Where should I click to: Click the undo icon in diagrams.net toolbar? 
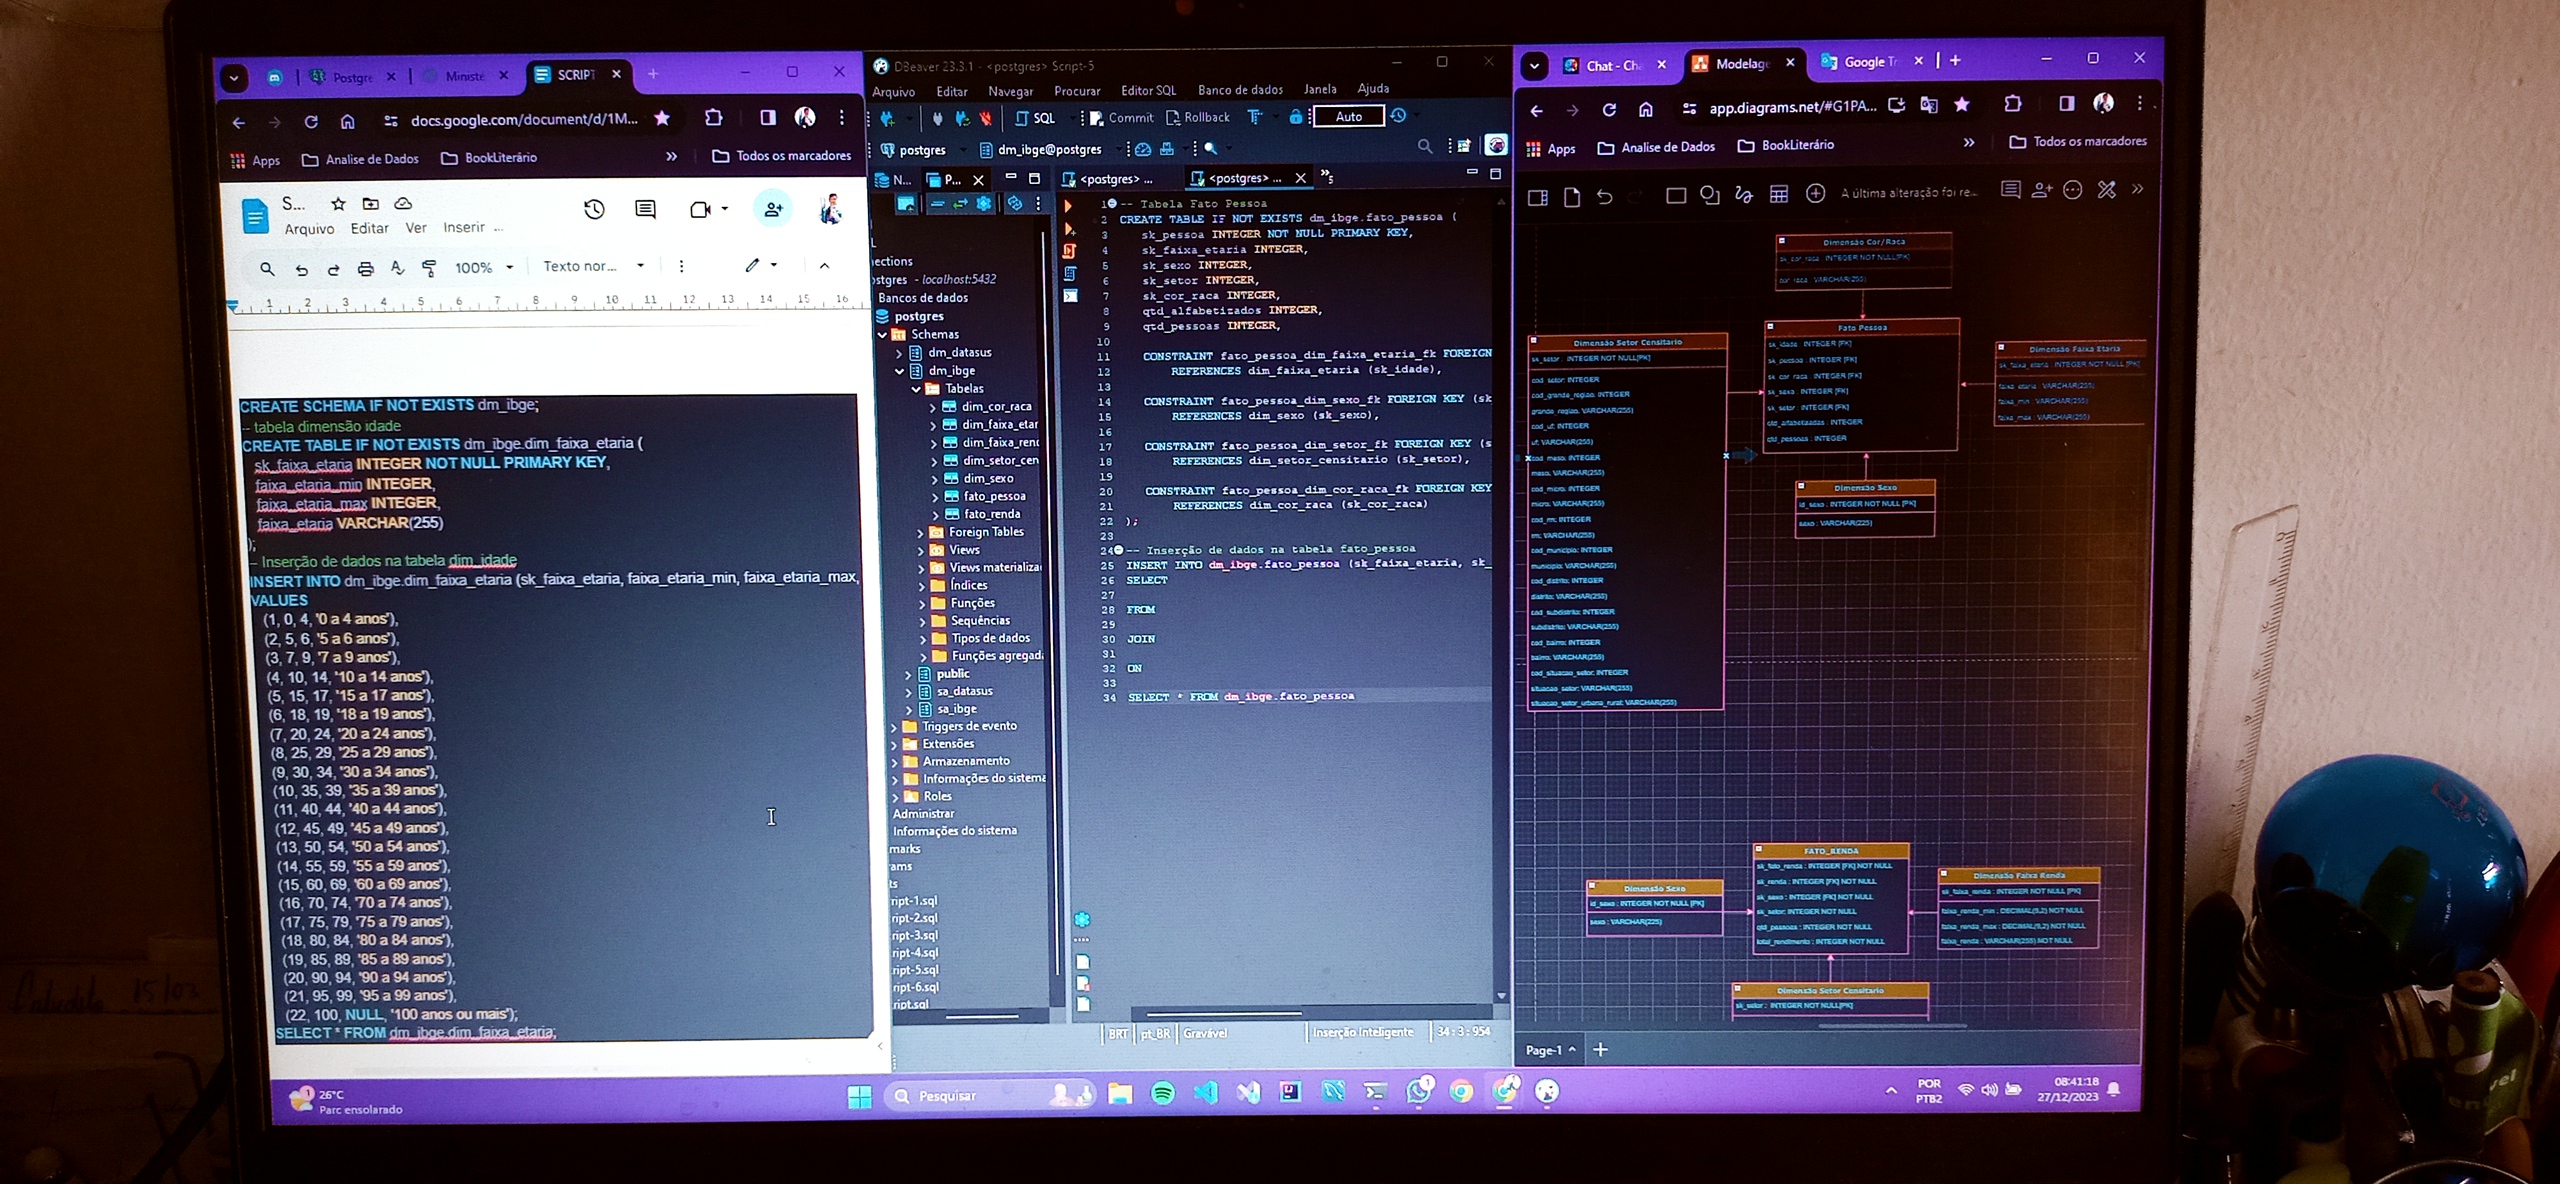pyautogui.click(x=1605, y=197)
